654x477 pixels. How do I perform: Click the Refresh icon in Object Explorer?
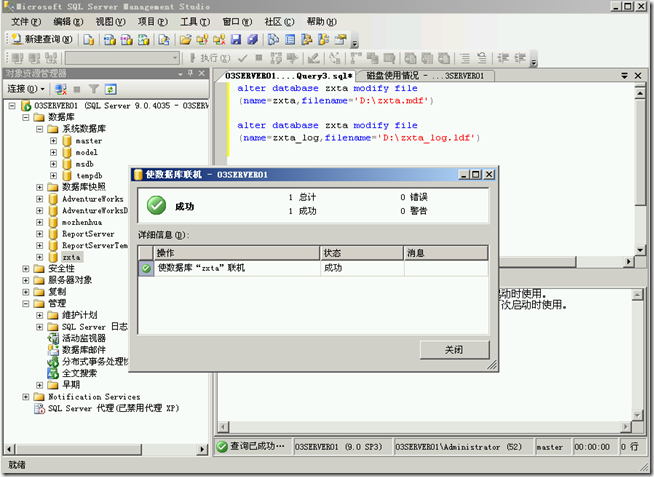111,89
